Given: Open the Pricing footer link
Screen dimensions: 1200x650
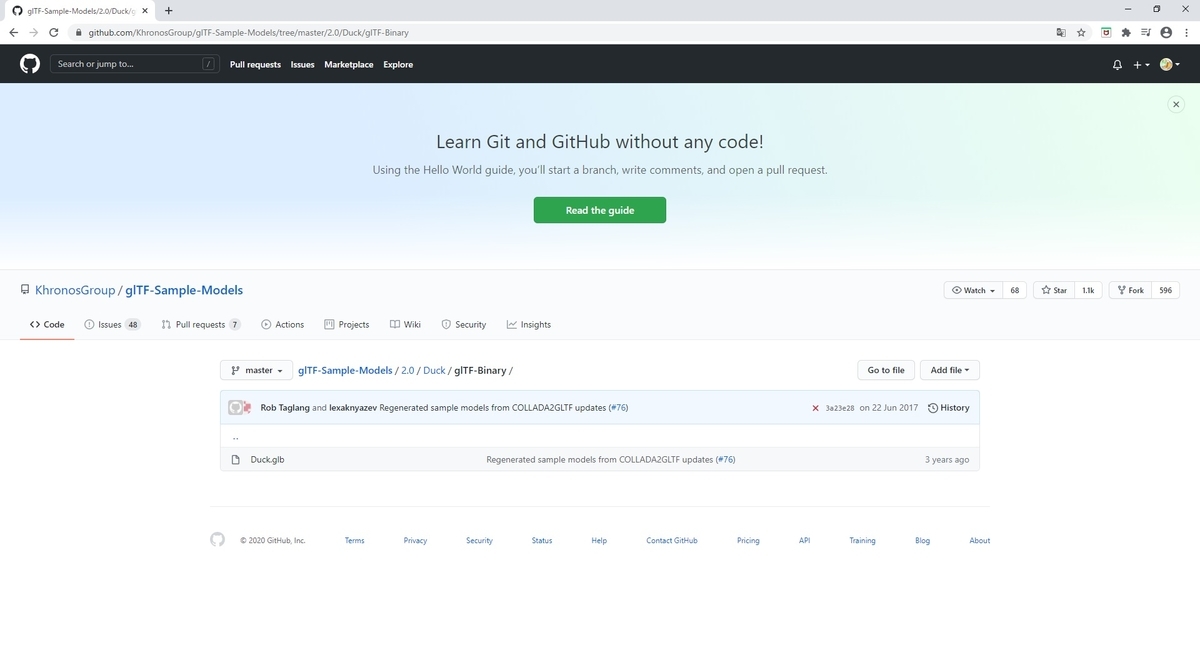Looking at the screenshot, I should (x=748, y=540).
